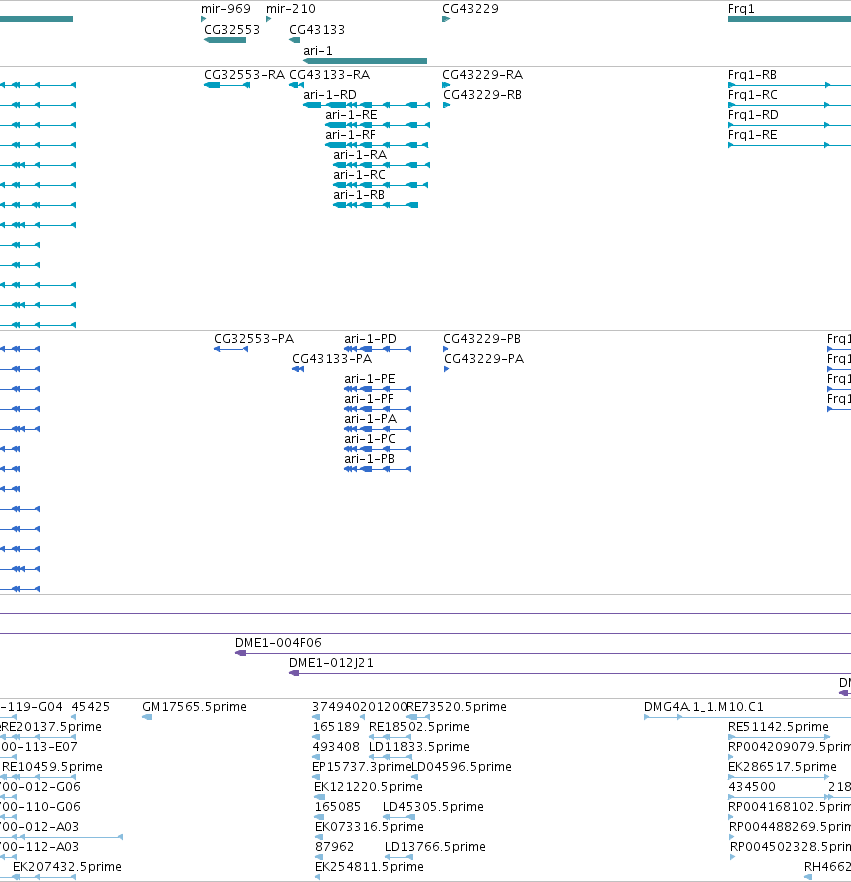Select the Frq1 gene label at top right
Screen dimensions: 851x882
pyautogui.click(x=741, y=9)
